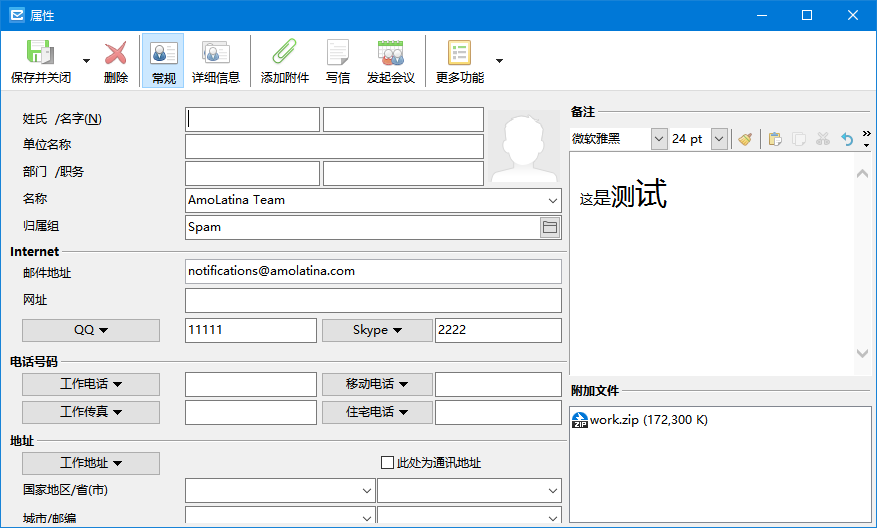Click the cut scissors icon in notes toolbar
Image resolution: width=877 pixels, height=528 pixels.
point(823,139)
